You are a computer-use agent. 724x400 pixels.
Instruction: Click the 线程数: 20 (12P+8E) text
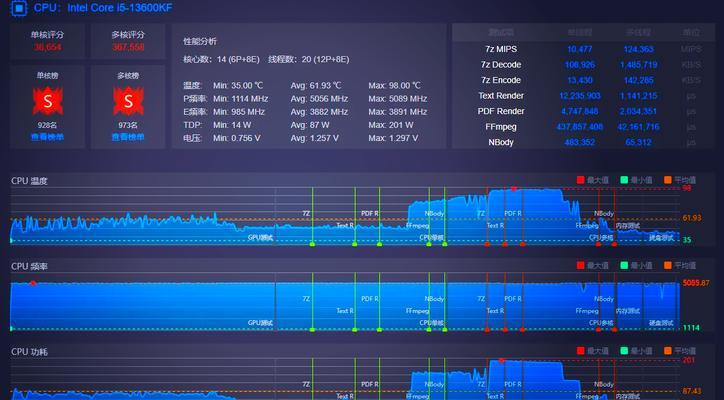[x=309, y=60]
